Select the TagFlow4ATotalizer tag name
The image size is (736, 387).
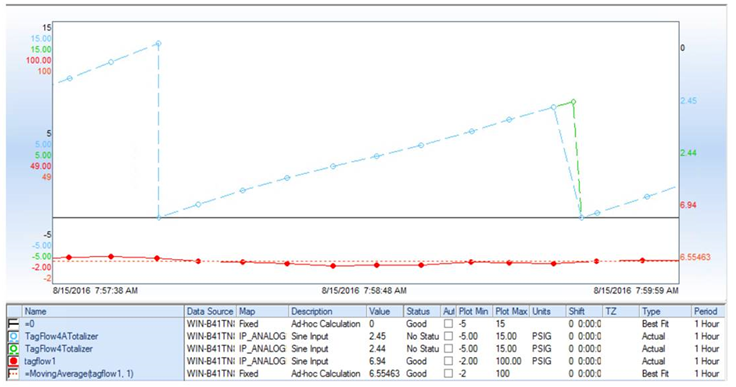[x=61, y=336]
